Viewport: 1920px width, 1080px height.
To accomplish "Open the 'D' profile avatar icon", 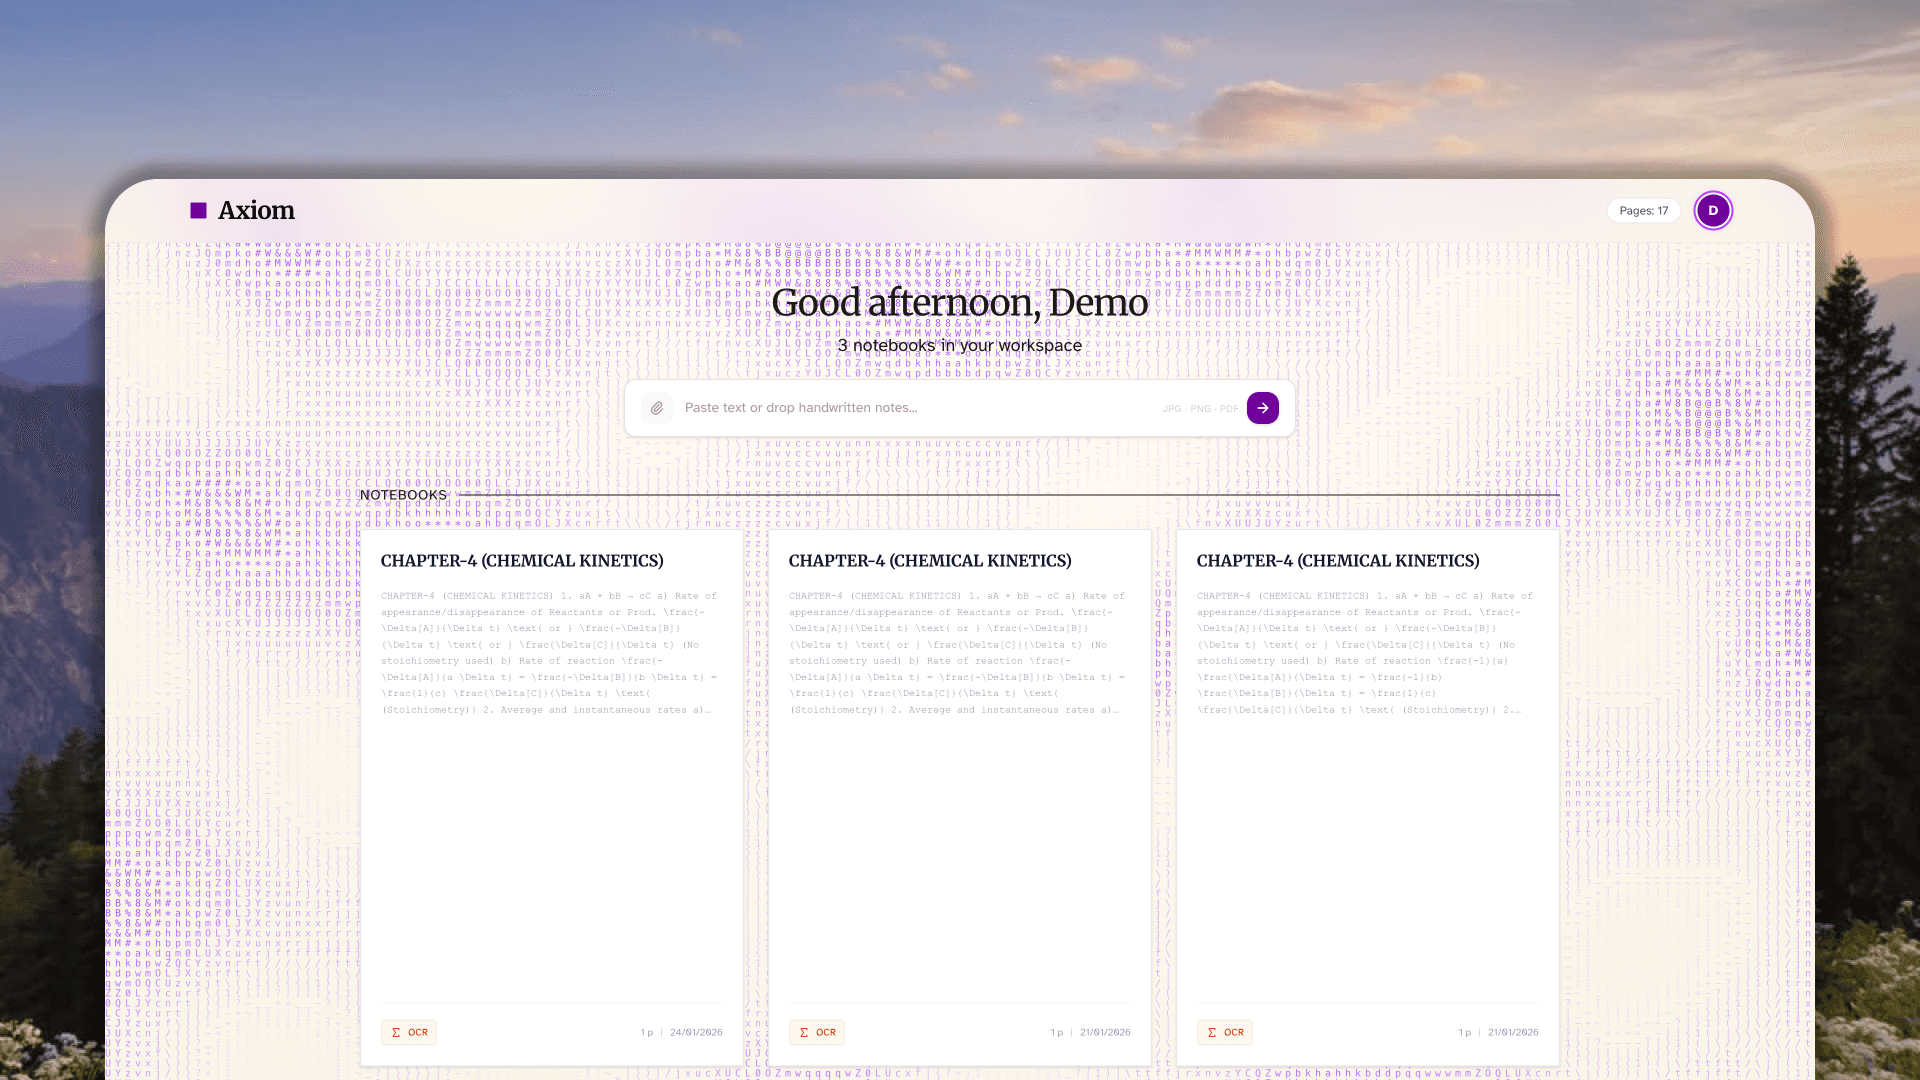I will pos(1713,210).
